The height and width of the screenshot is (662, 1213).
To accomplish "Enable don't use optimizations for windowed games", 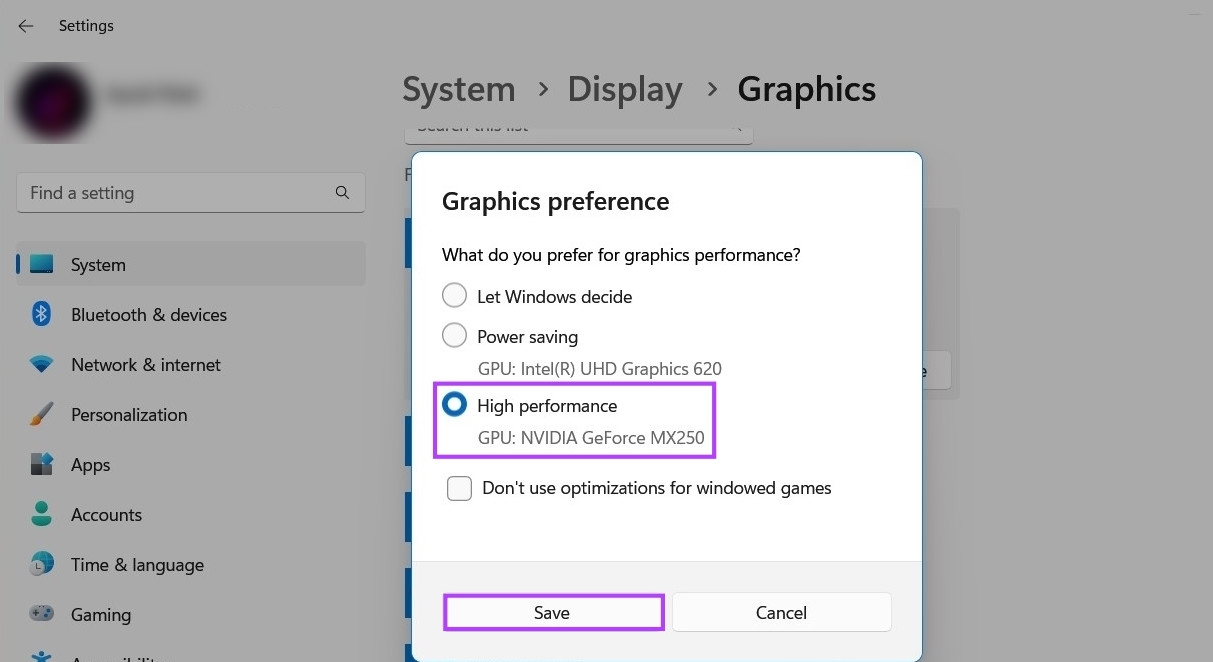I will [459, 488].
